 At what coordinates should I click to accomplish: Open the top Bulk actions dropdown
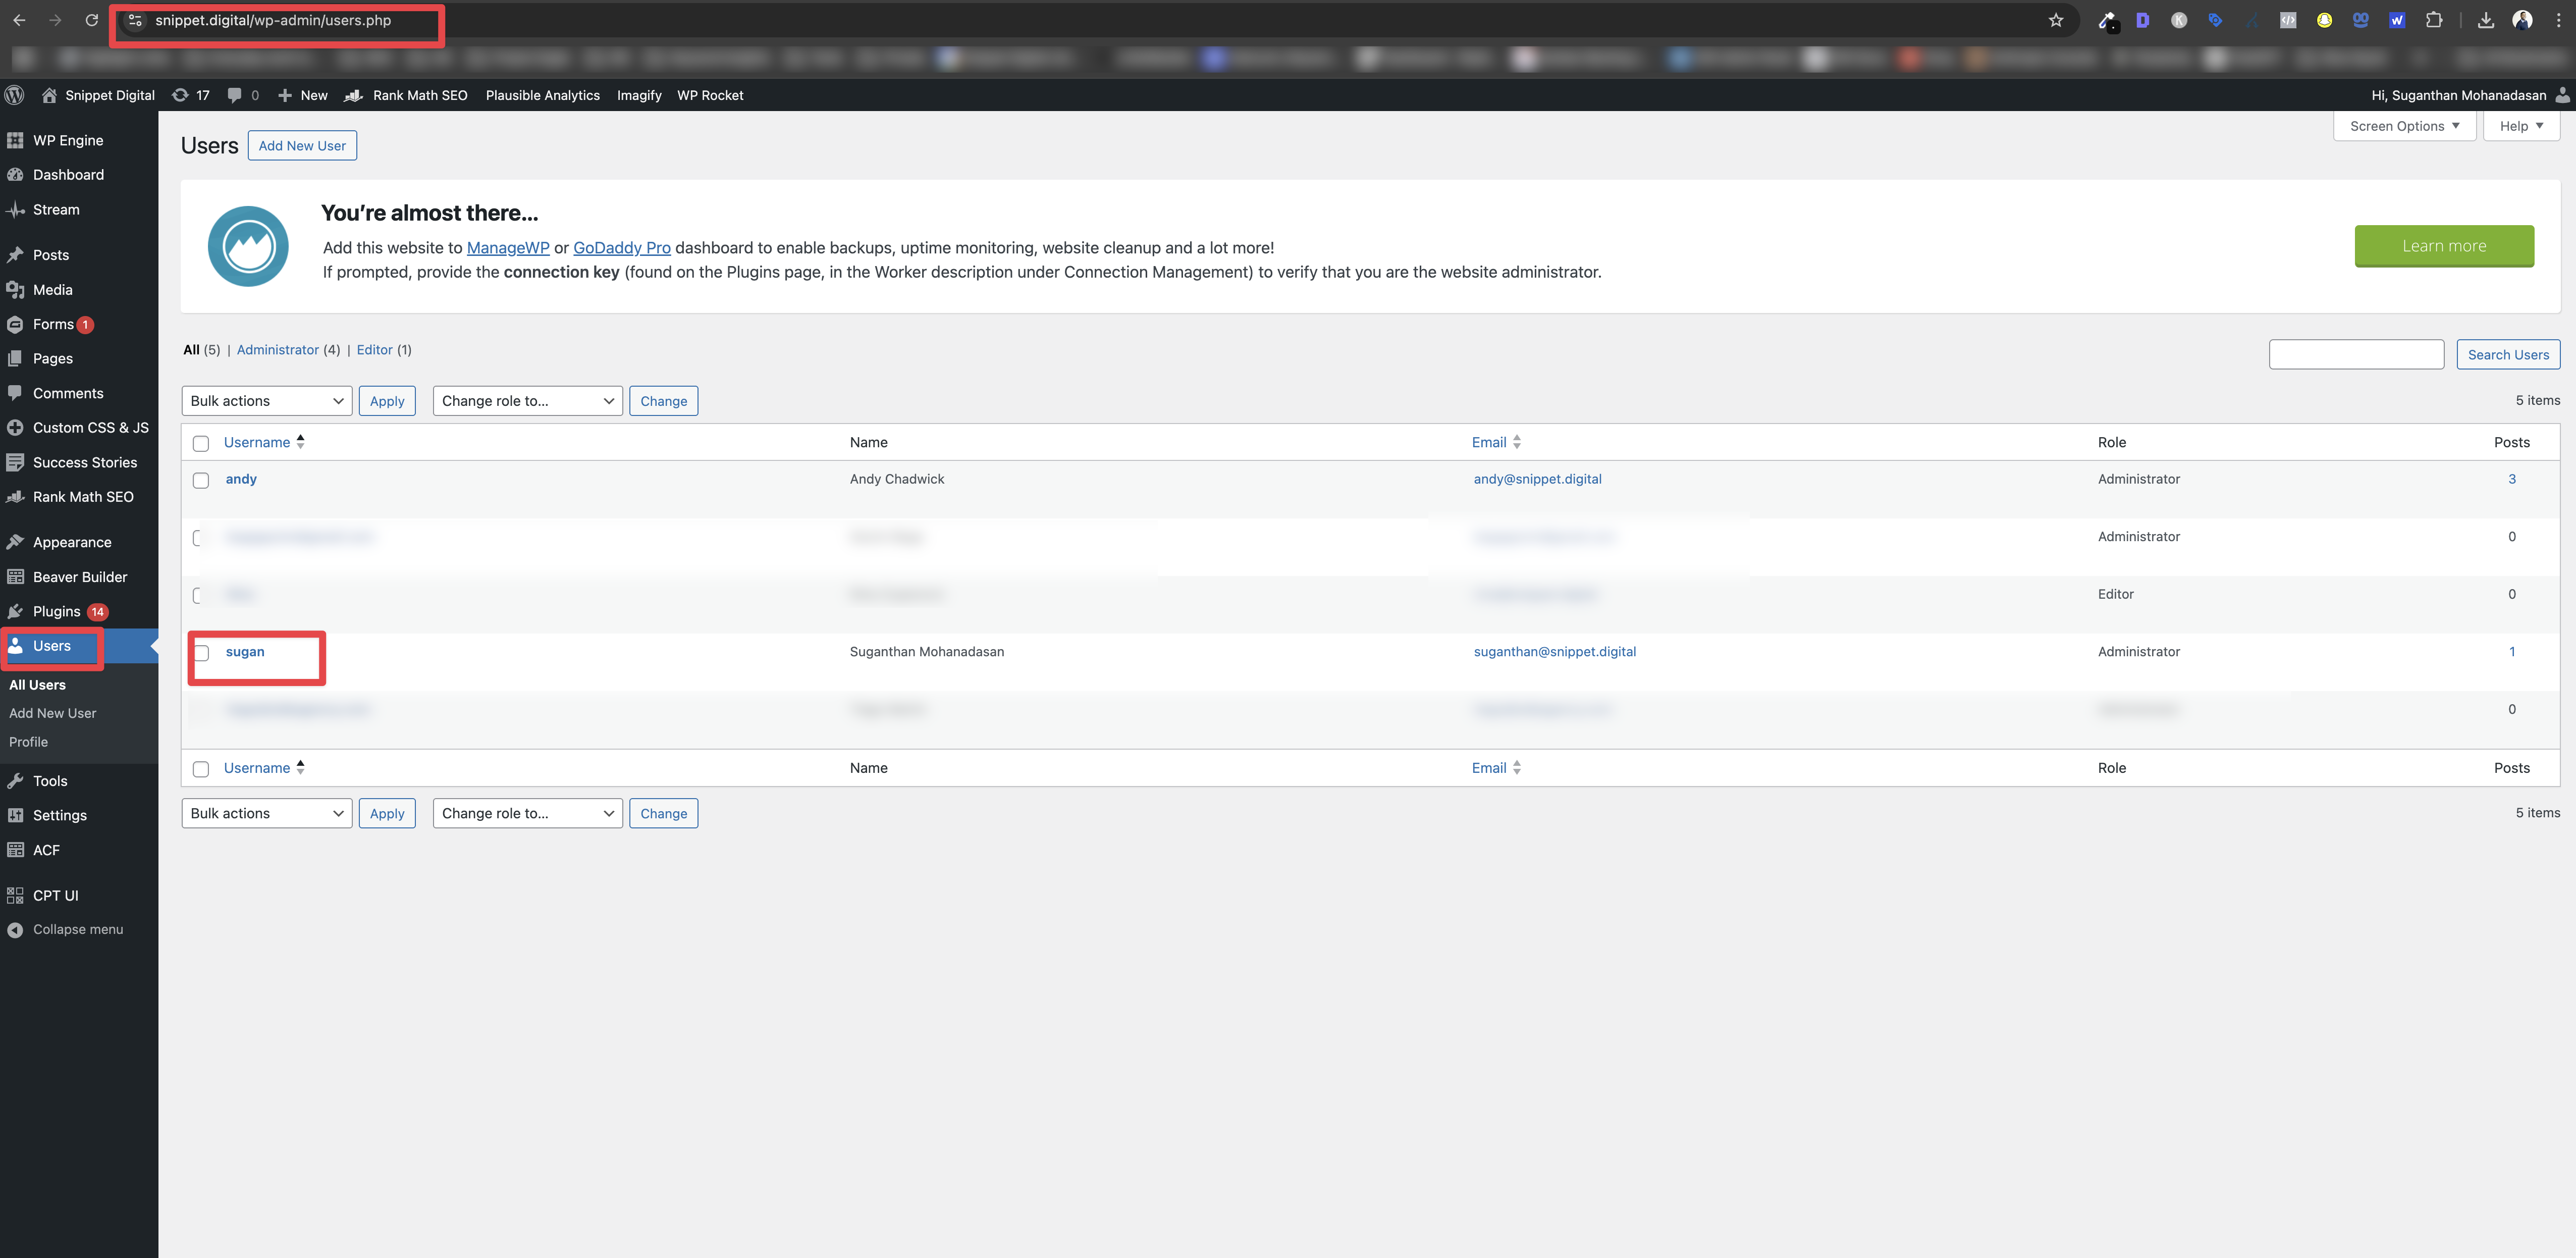(266, 401)
